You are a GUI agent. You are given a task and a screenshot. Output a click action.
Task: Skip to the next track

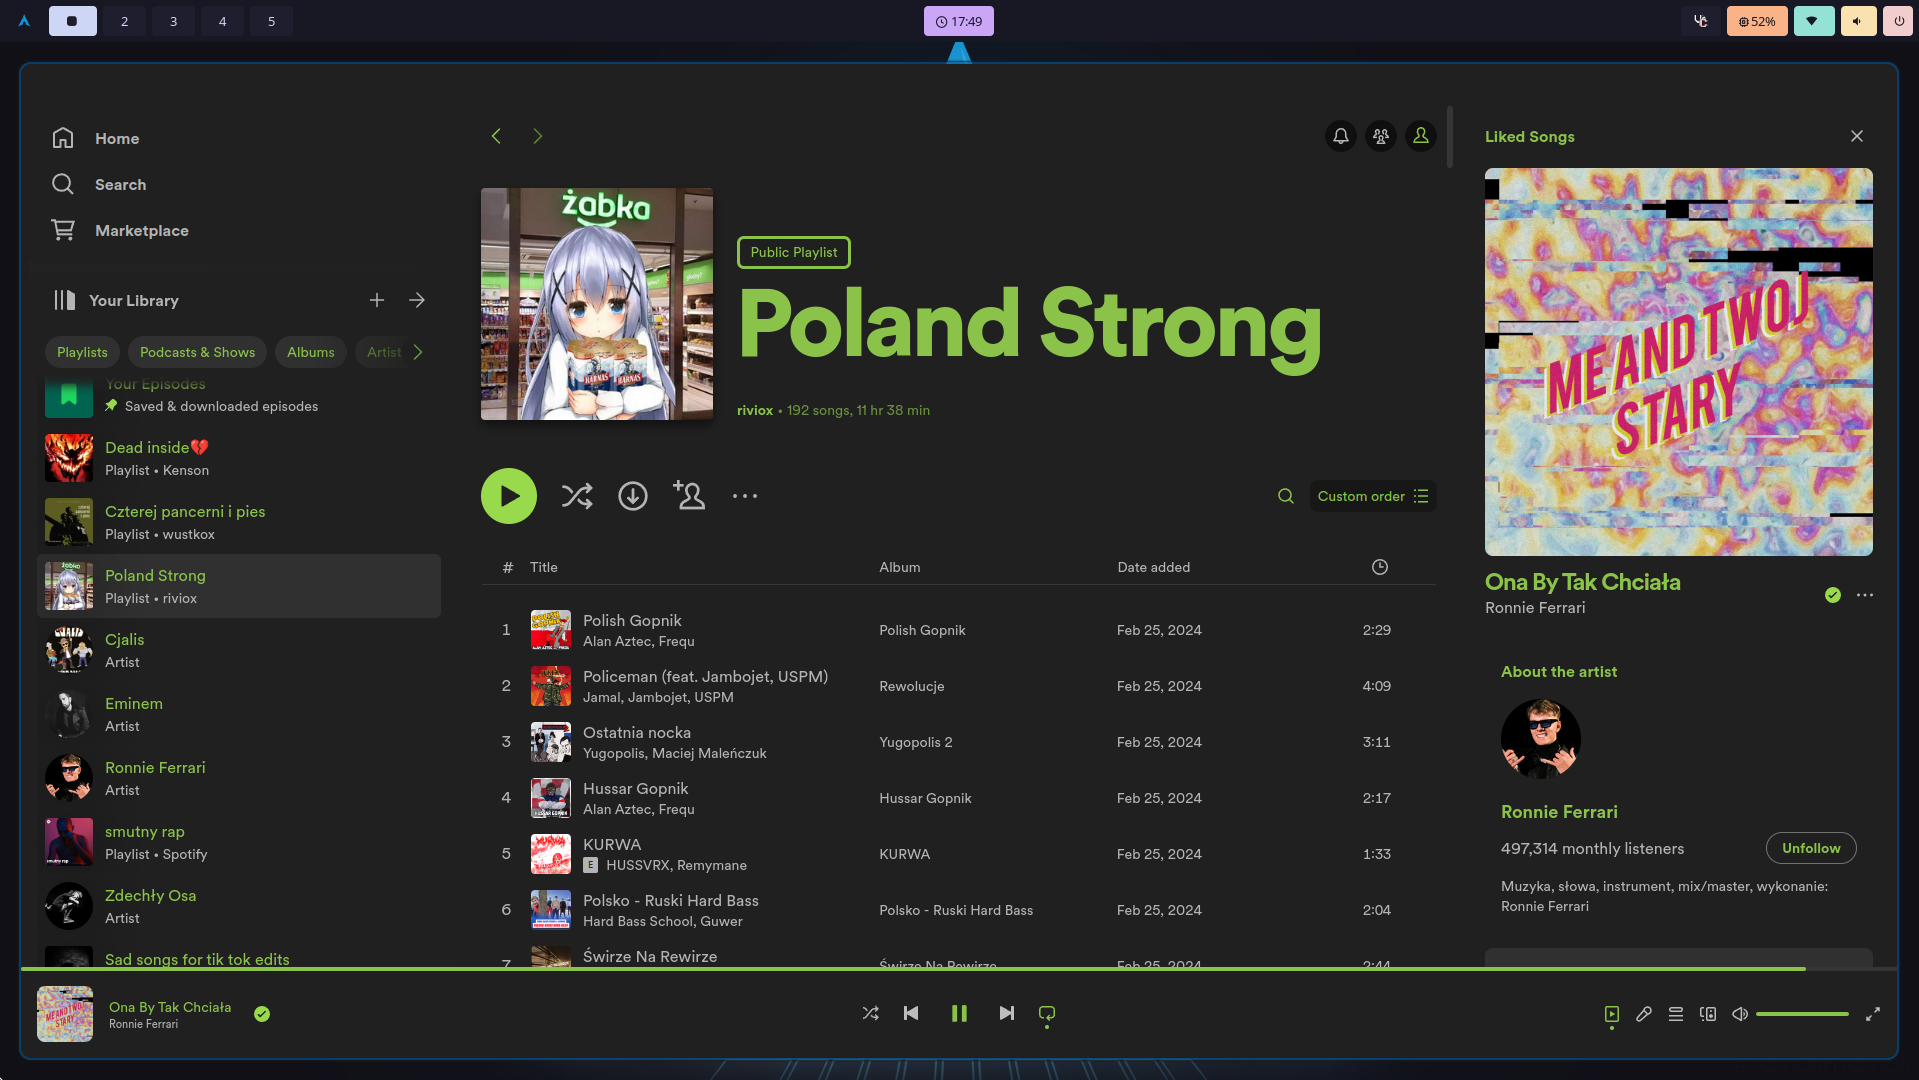pyautogui.click(x=1007, y=1013)
